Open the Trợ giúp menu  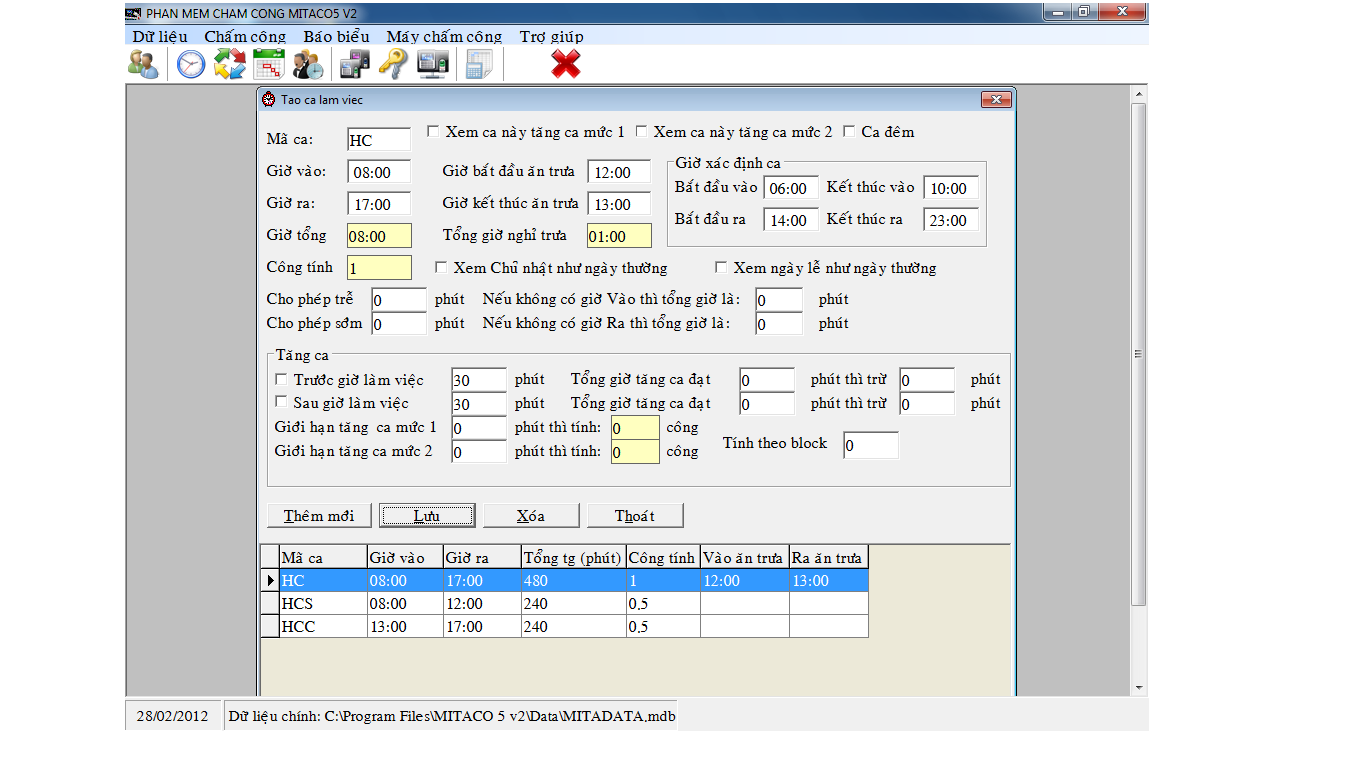(551, 36)
